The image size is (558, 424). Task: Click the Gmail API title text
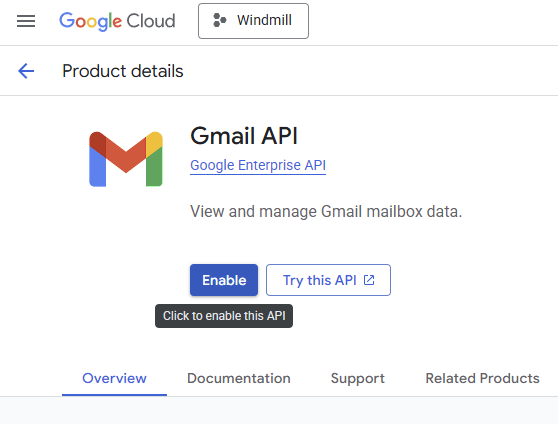tap(244, 136)
